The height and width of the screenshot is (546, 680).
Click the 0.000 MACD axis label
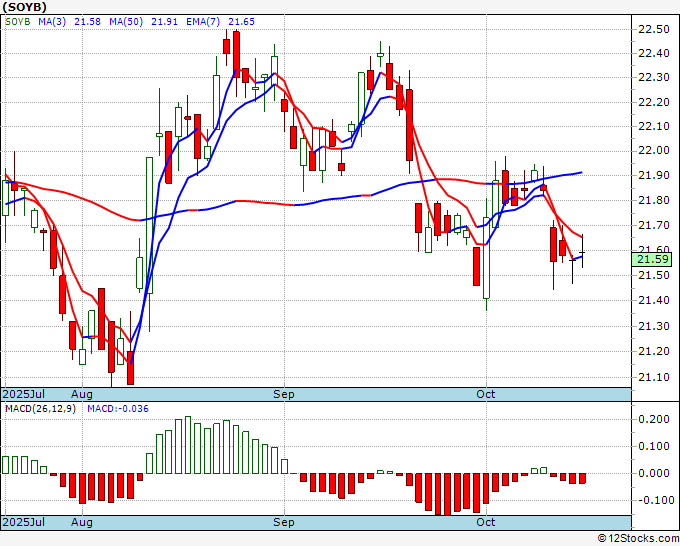(654, 473)
